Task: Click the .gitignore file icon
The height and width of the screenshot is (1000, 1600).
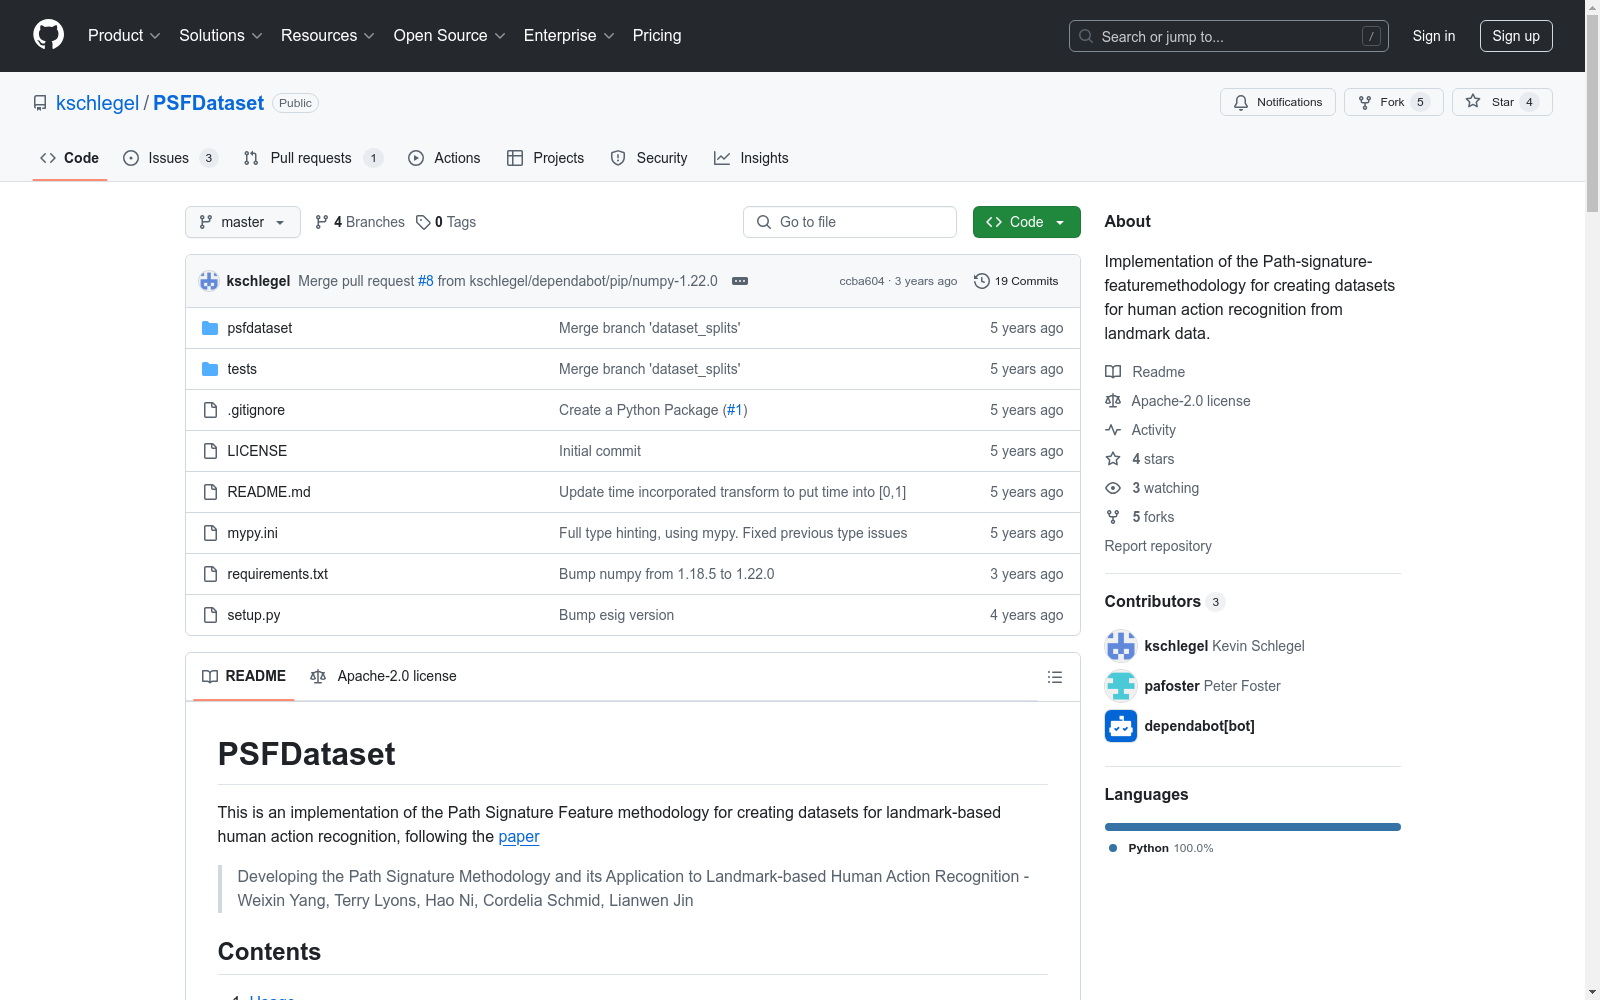Action: coord(210,410)
